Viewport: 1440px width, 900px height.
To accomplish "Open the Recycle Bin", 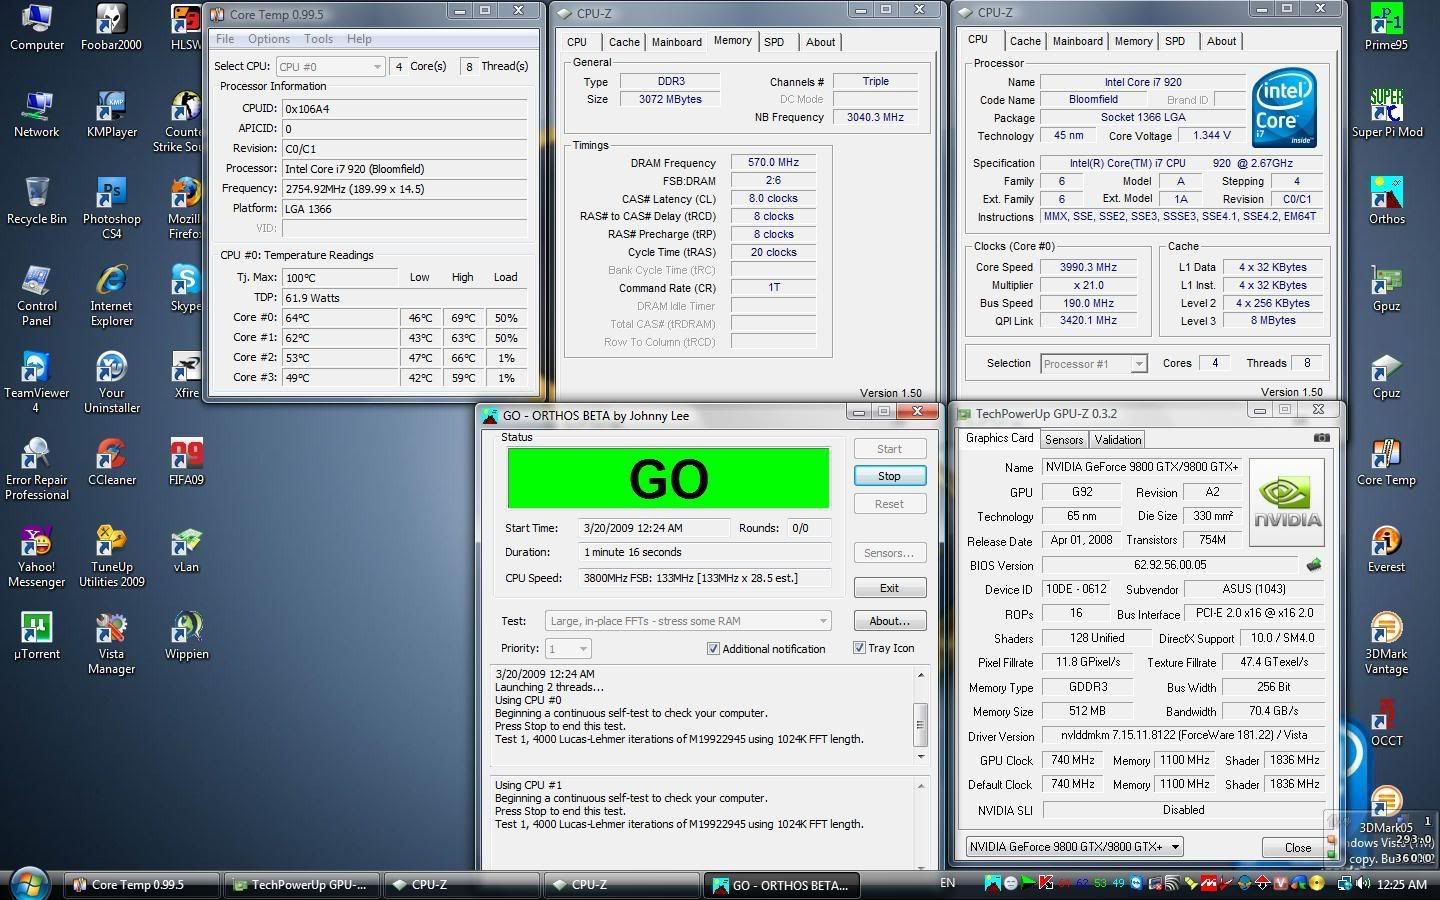I will click(x=37, y=201).
